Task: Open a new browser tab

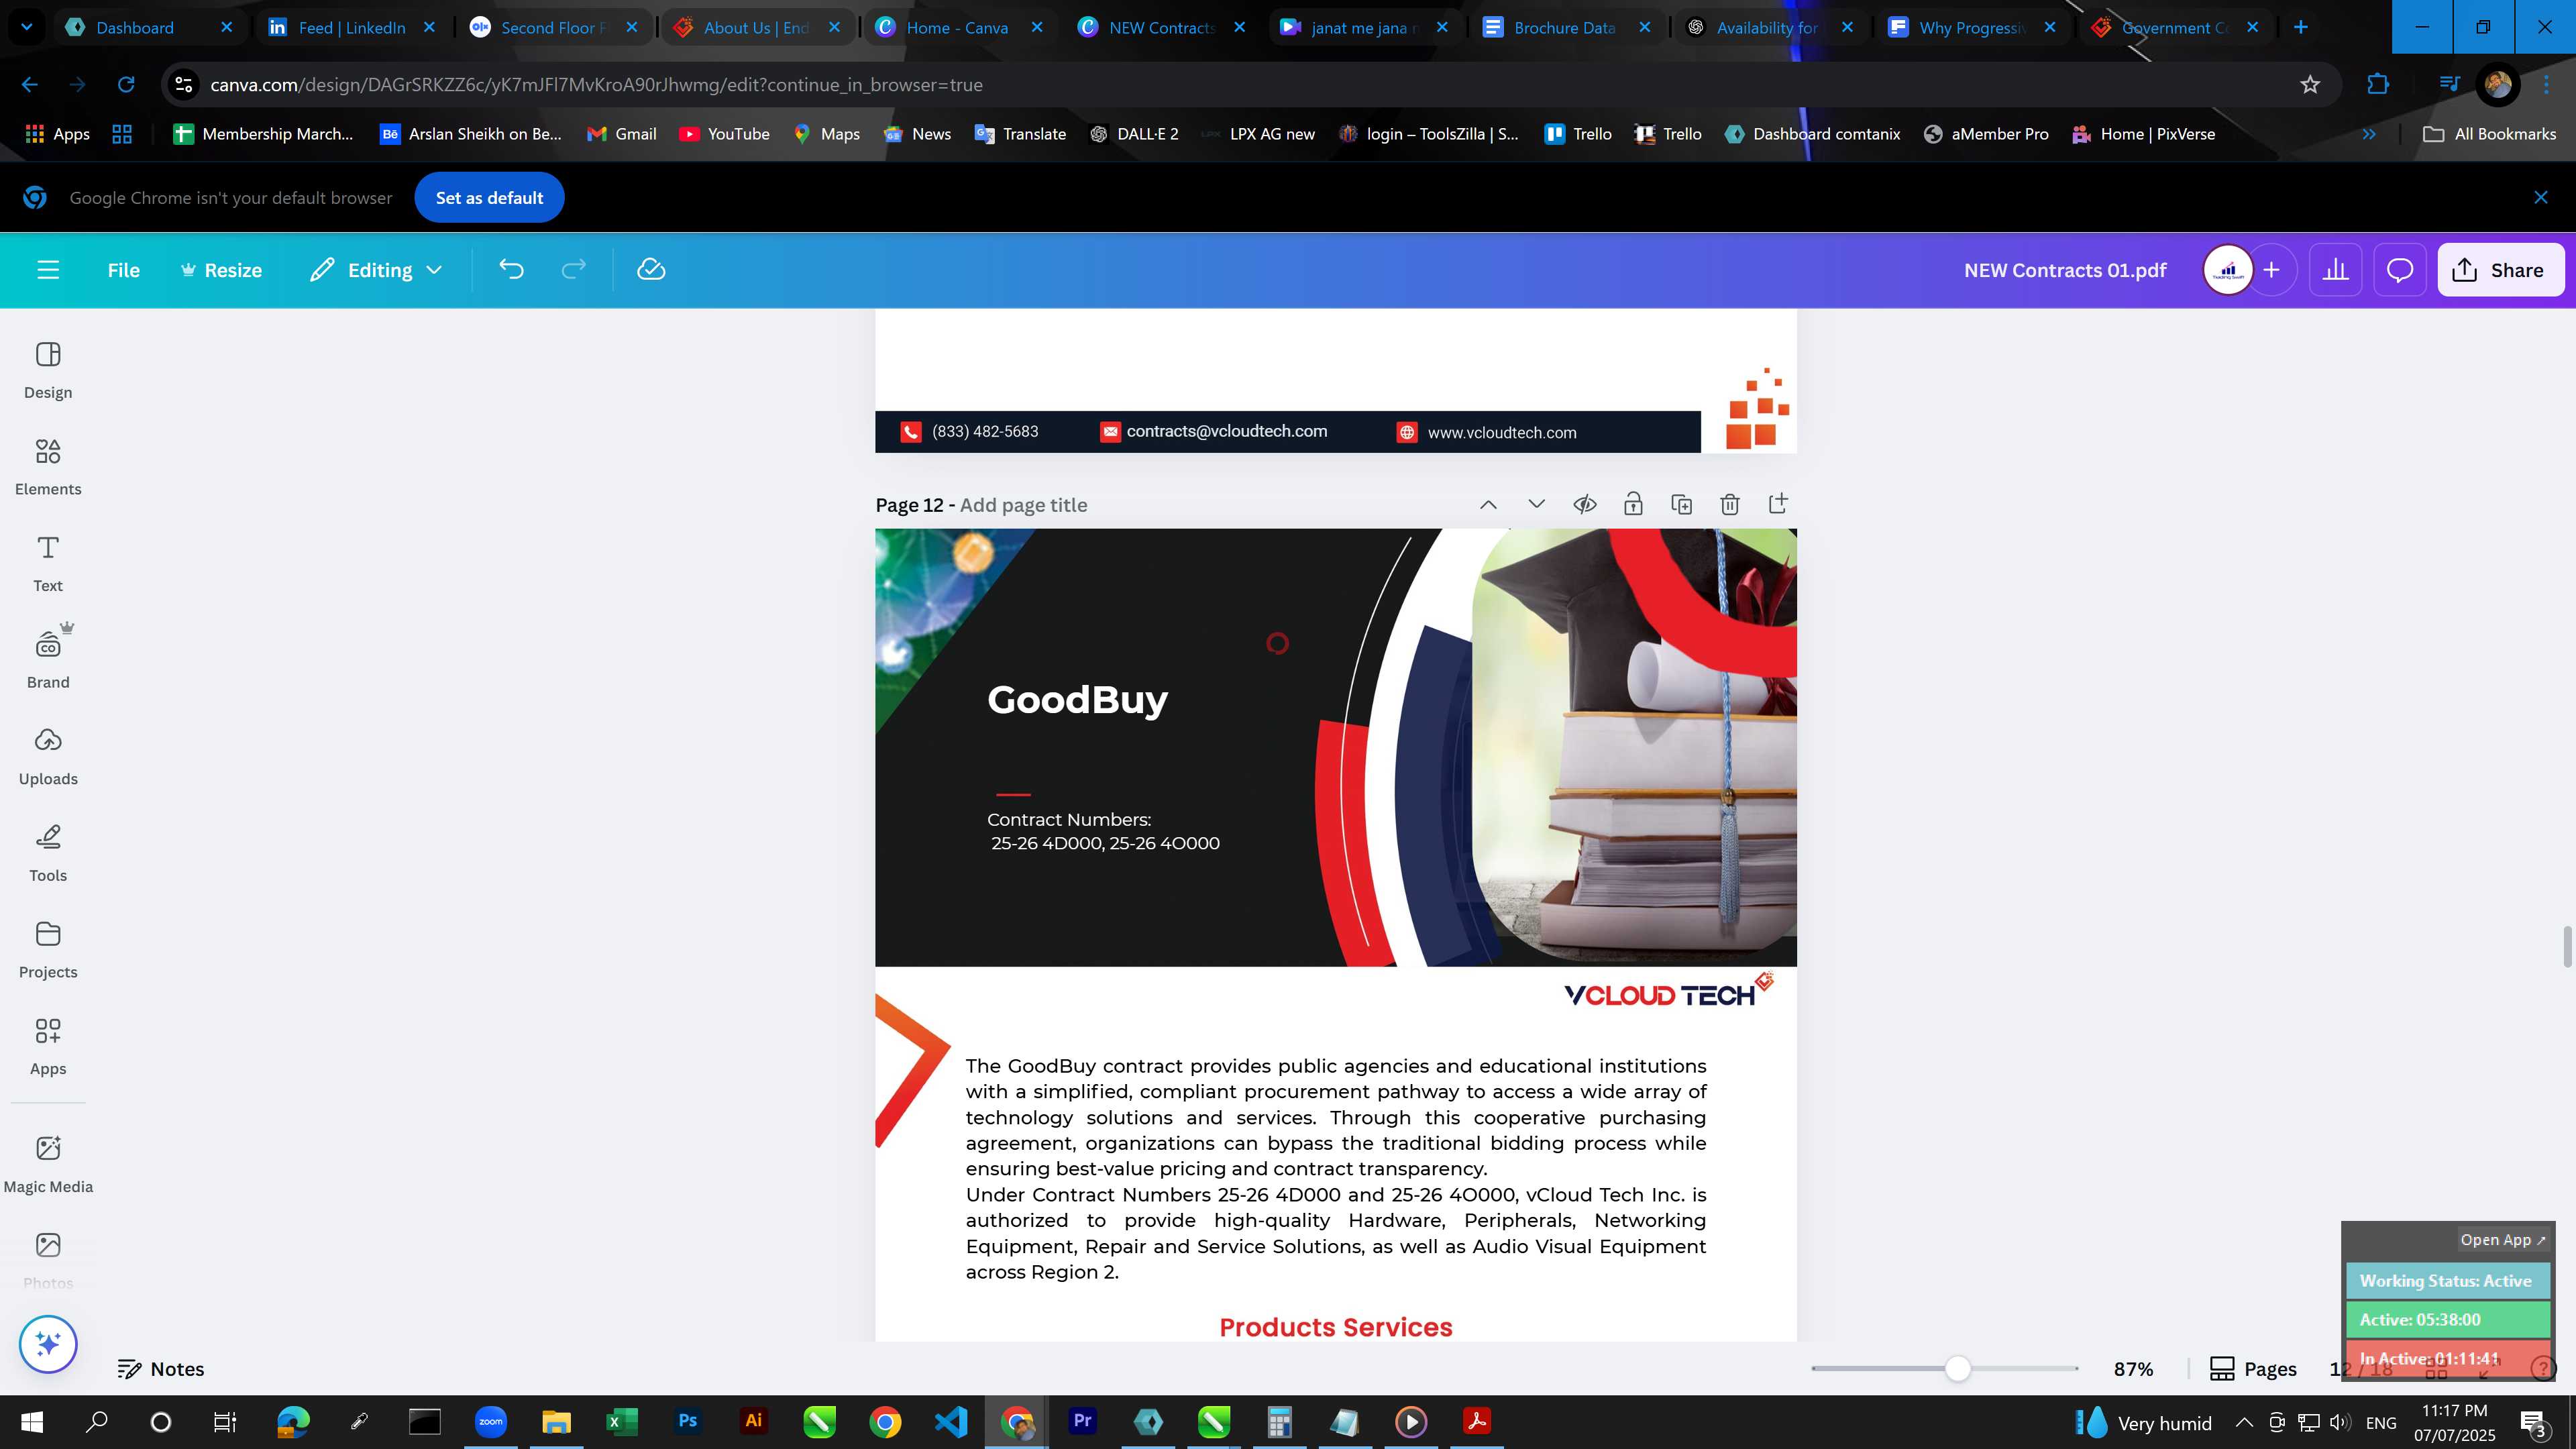Action: click(x=2300, y=27)
